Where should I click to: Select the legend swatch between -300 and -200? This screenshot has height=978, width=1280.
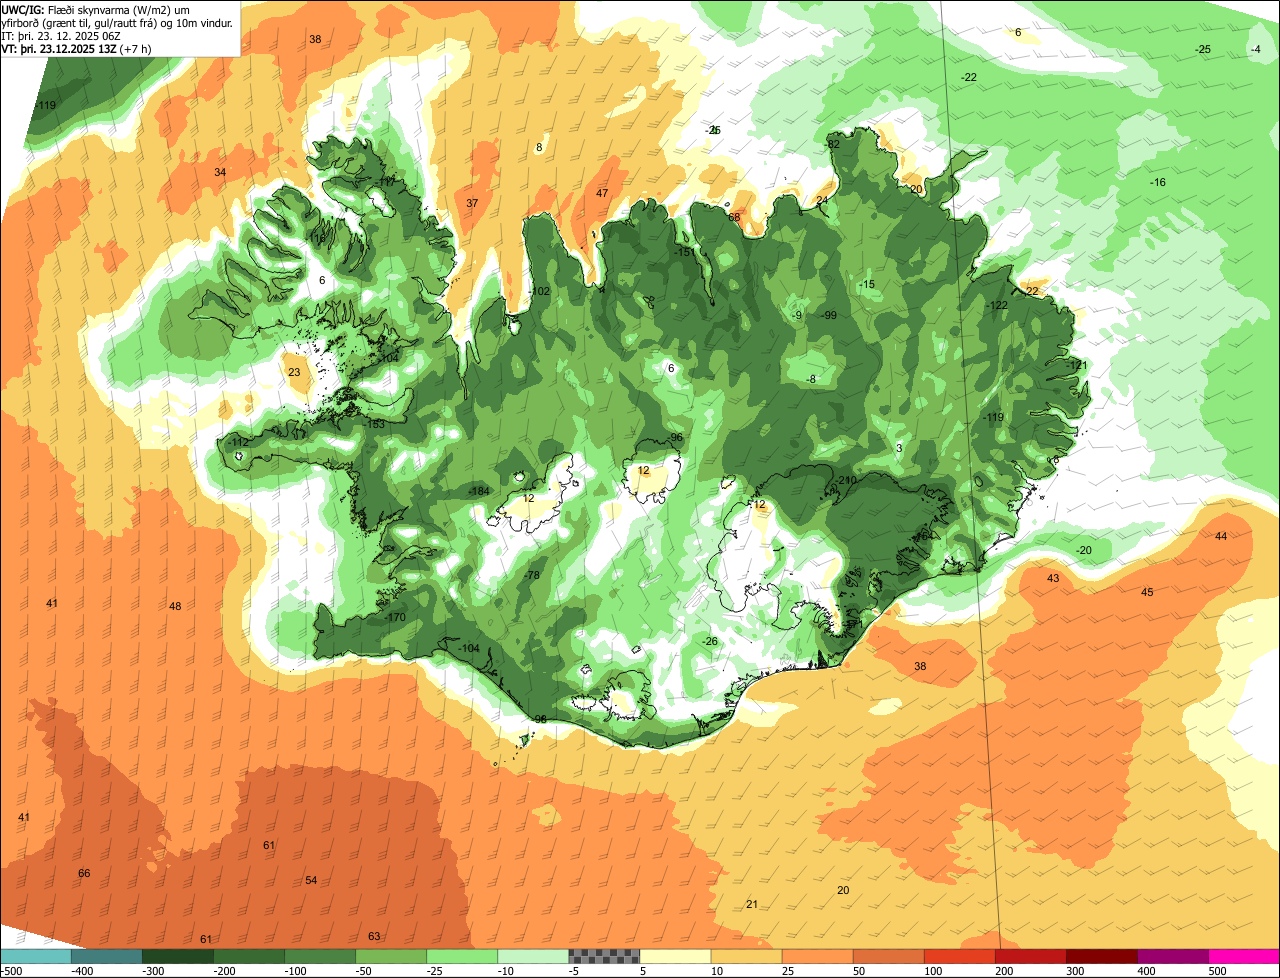178,956
